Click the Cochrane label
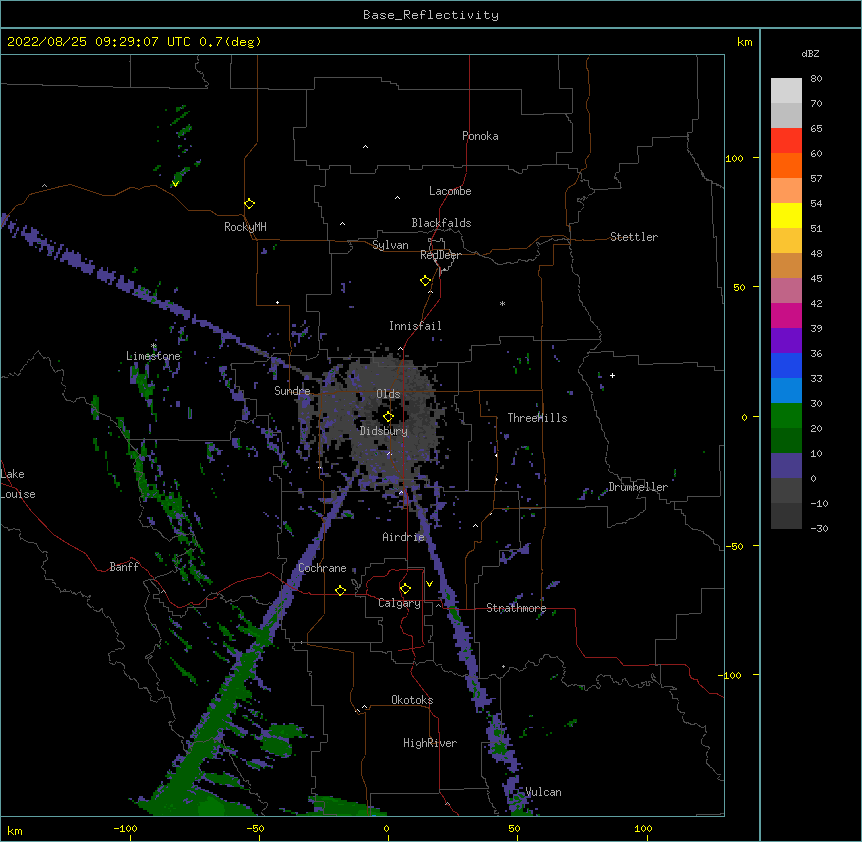The image size is (862, 842). click(322, 568)
